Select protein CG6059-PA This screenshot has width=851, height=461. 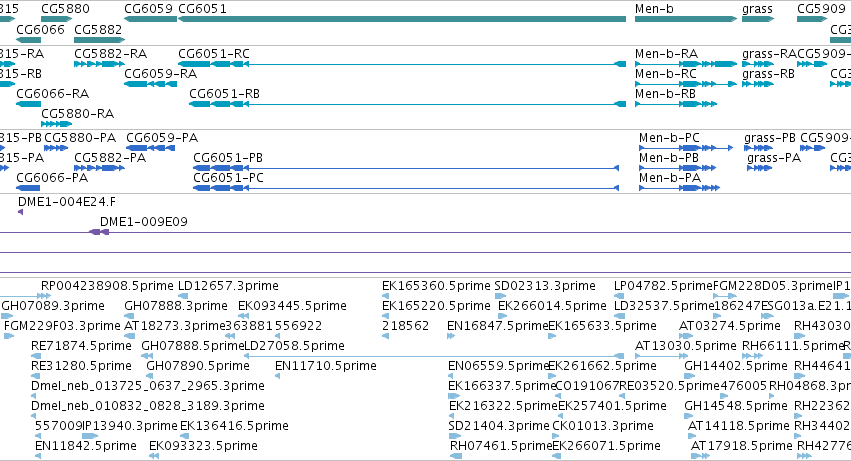[x=162, y=138]
